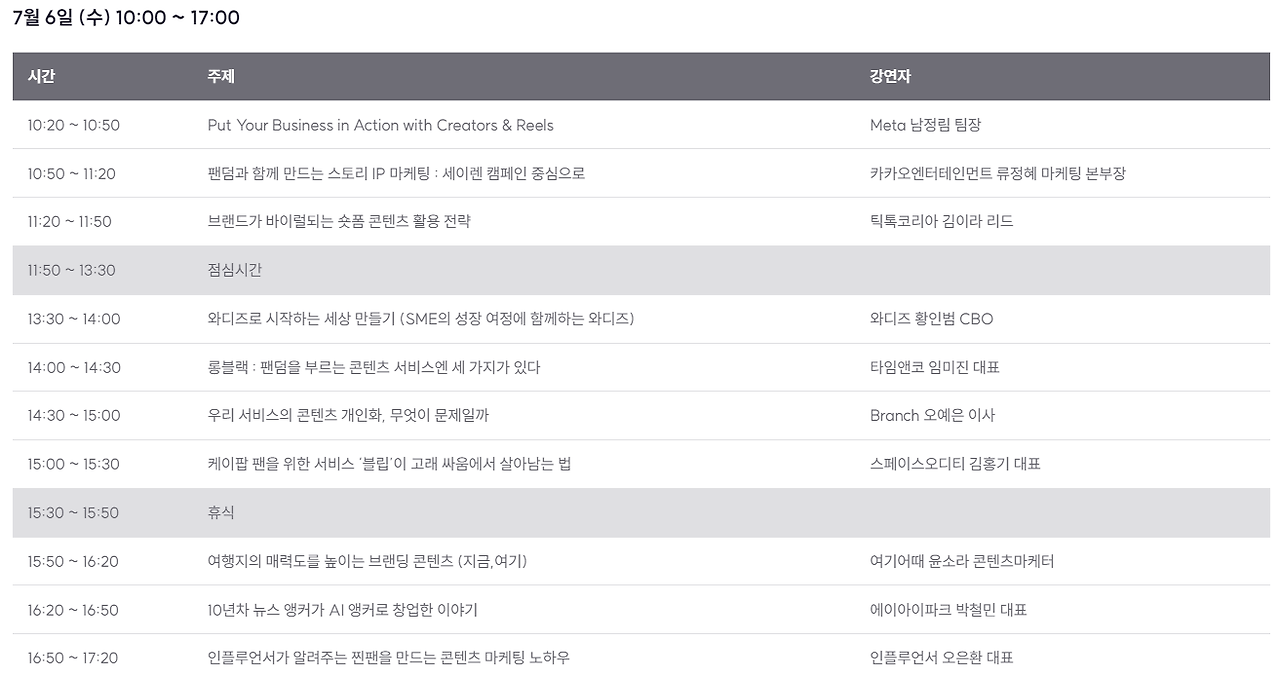Select the Put Your Business in Action session title
Image resolution: width=1280 pixels, height=677 pixels.
380,125
